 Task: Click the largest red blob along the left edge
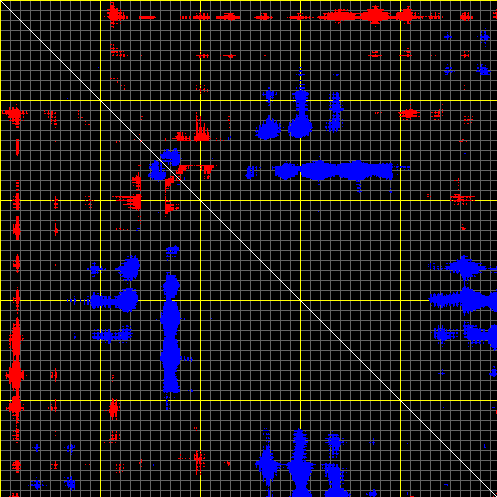point(15,375)
